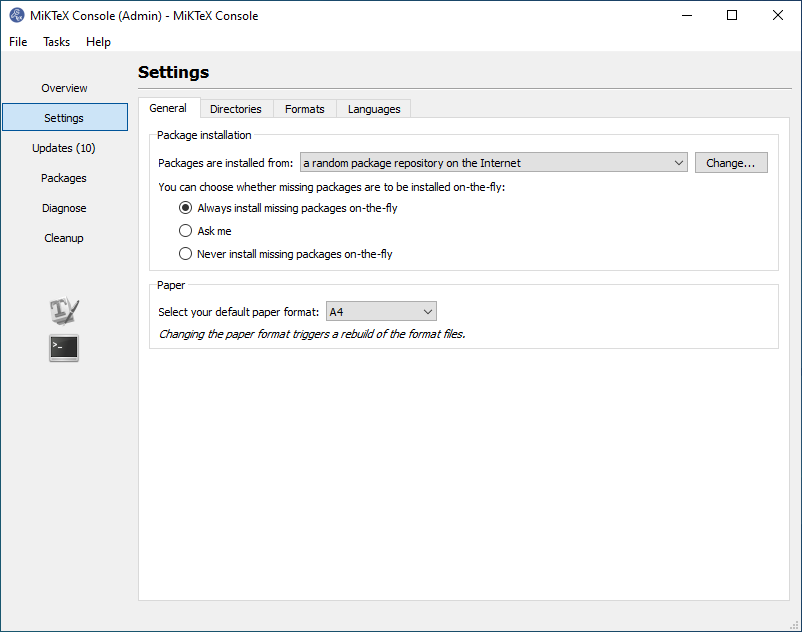
Task: Open the Cleanup page
Action: pyautogui.click(x=64, y=238)
